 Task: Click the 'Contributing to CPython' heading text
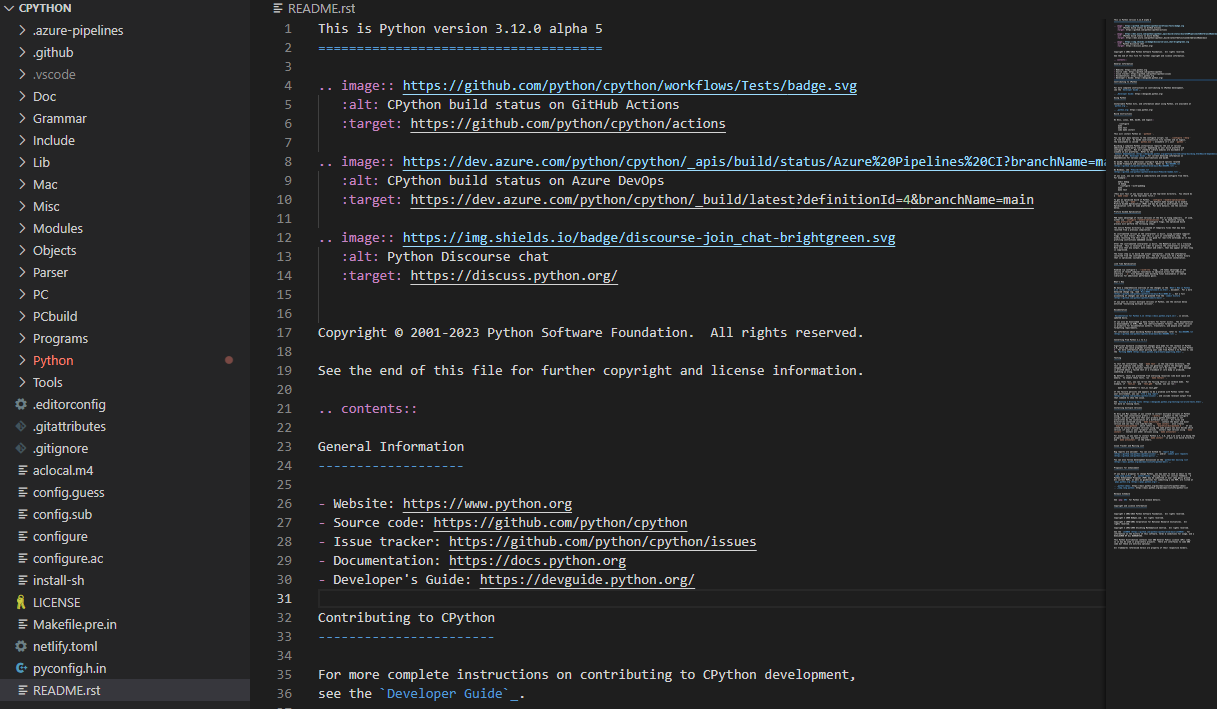406,618
